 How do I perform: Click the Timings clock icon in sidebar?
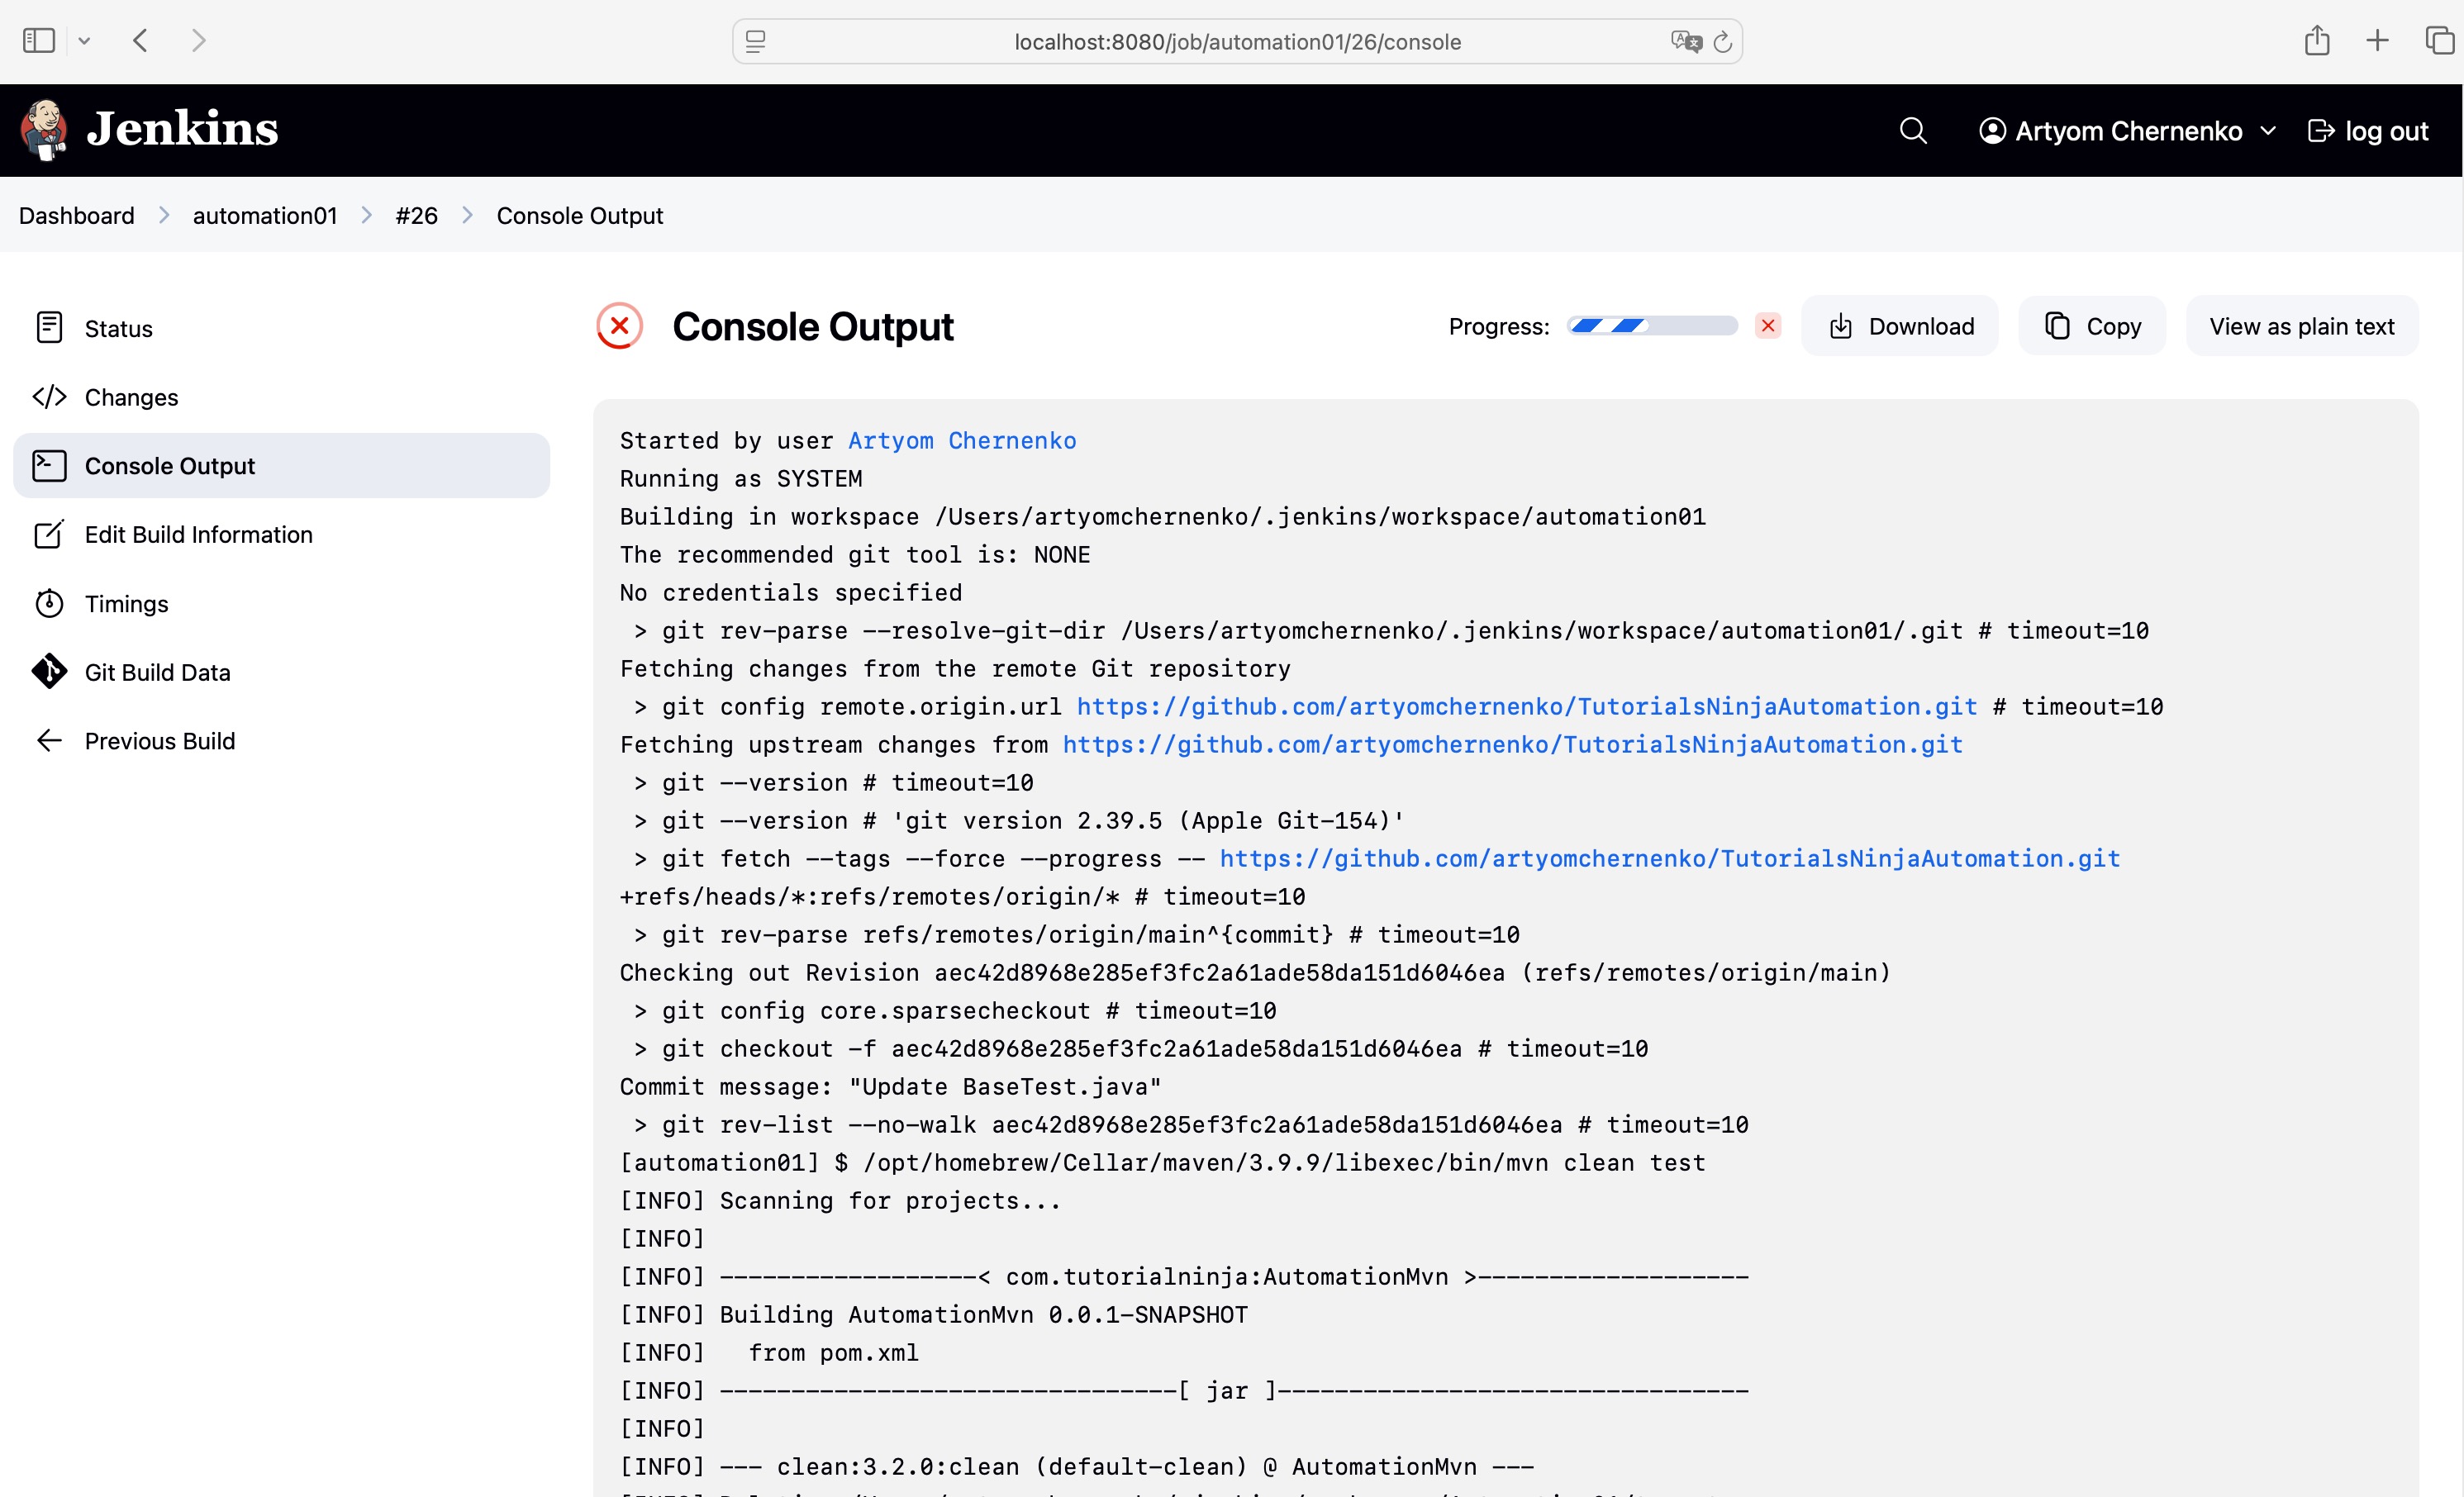click(49, 603)
